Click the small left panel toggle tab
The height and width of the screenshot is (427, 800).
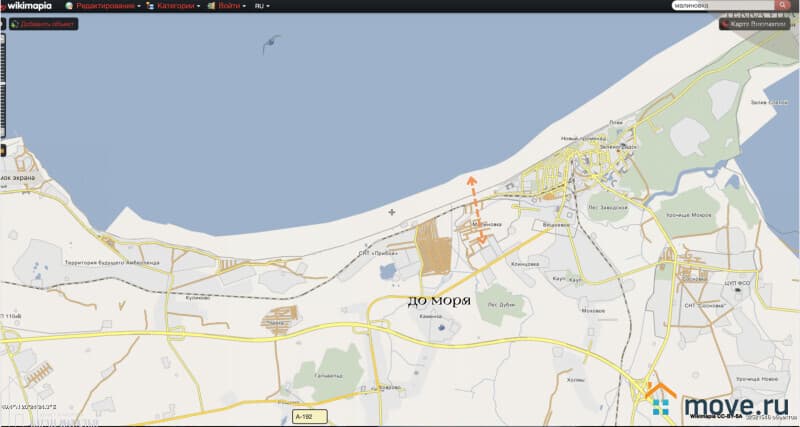[x=3, y=151]
